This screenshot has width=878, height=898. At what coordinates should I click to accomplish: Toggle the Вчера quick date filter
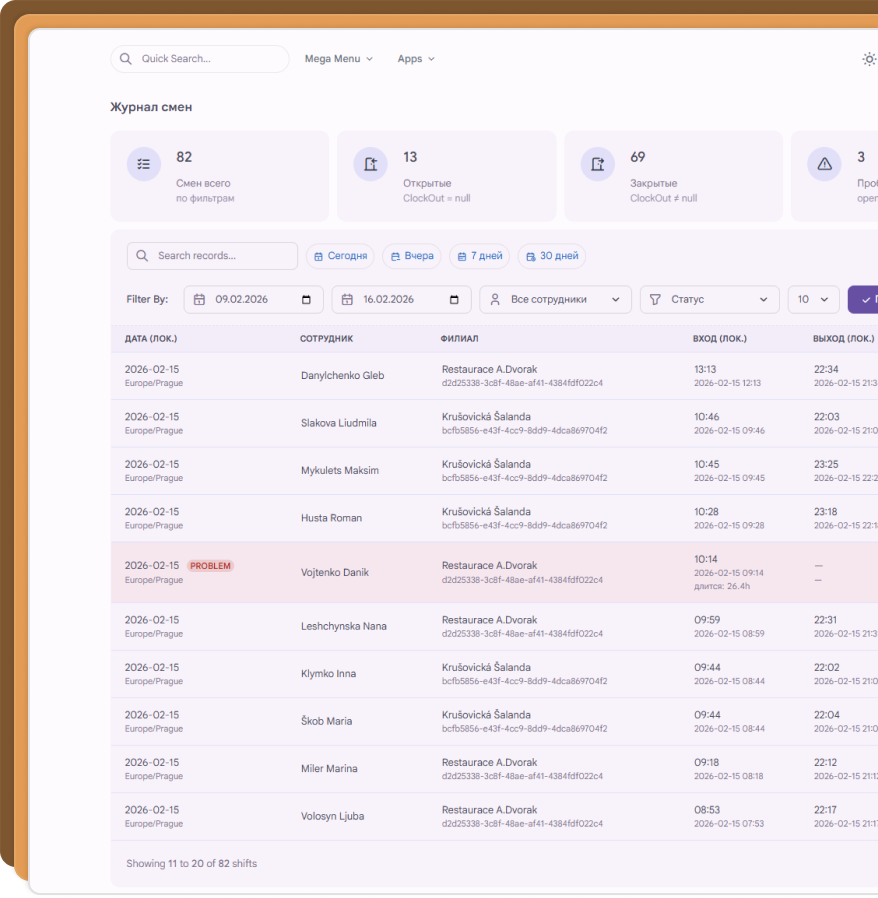412,256
